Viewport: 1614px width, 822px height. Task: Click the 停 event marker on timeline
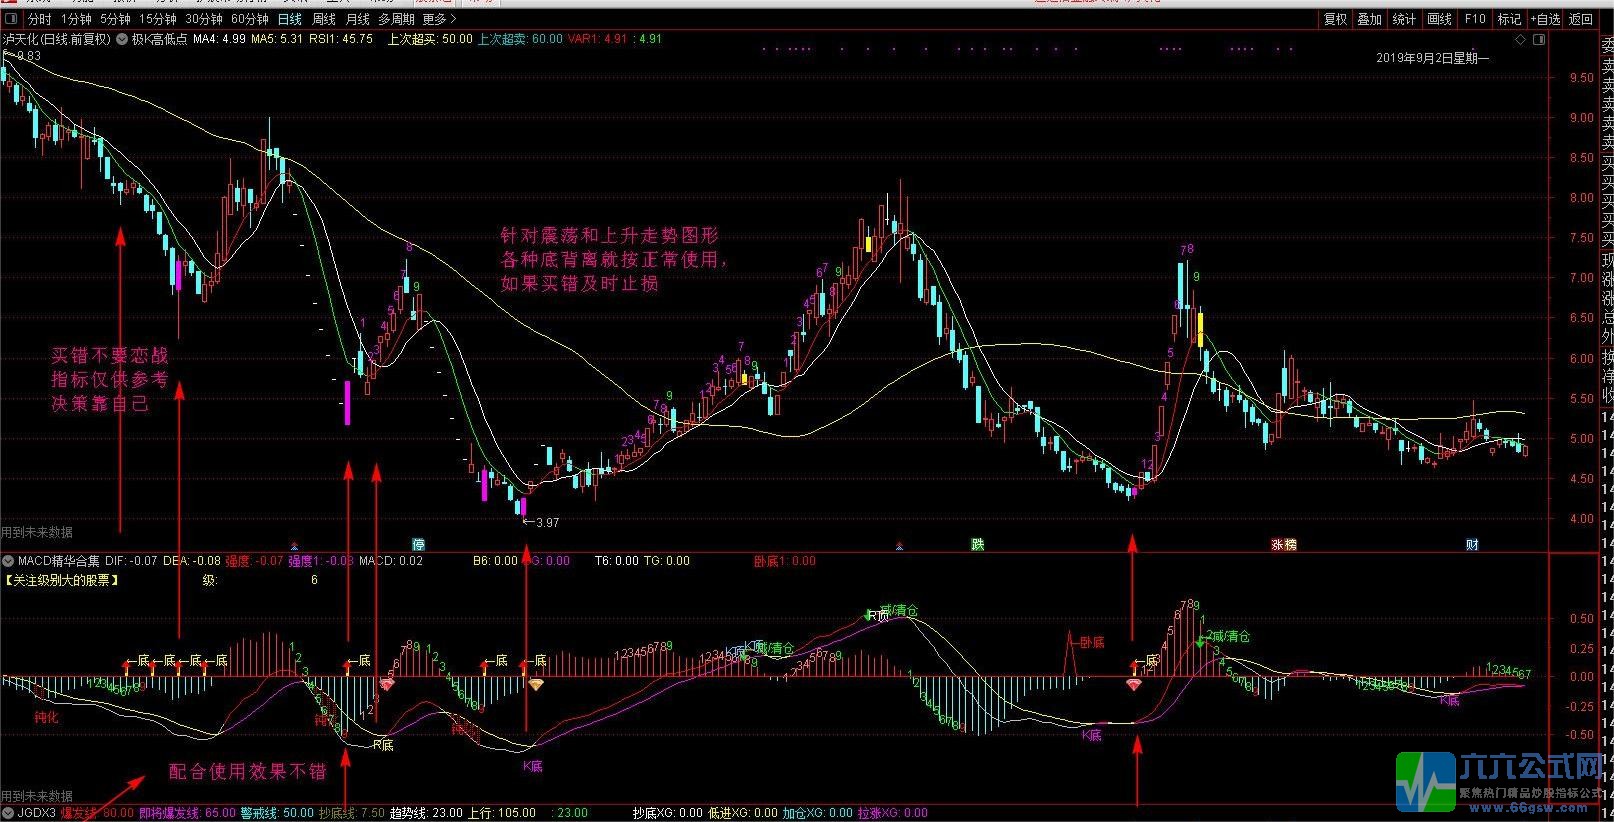point(419,545)
